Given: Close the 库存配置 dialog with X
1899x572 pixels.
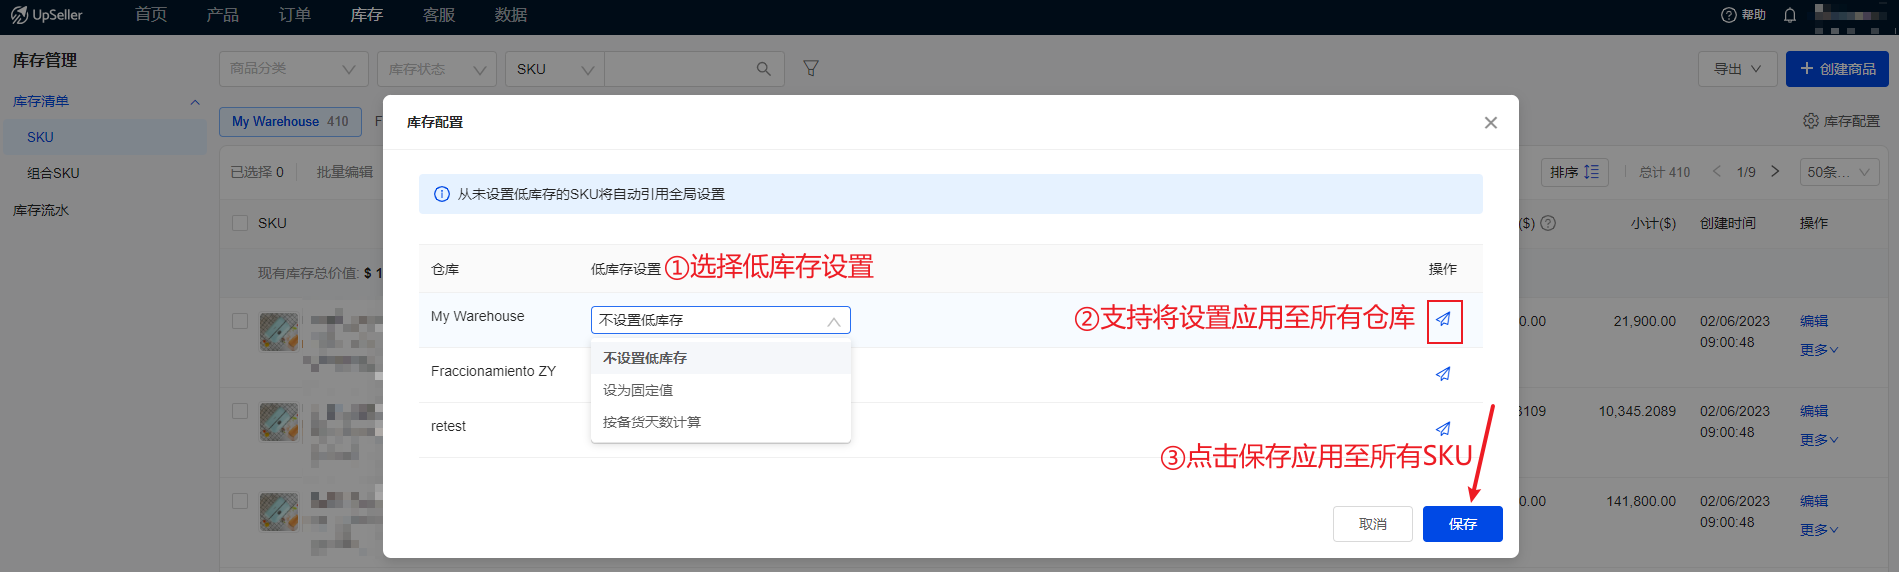Looking at the screenshot, I should 1490,123.
